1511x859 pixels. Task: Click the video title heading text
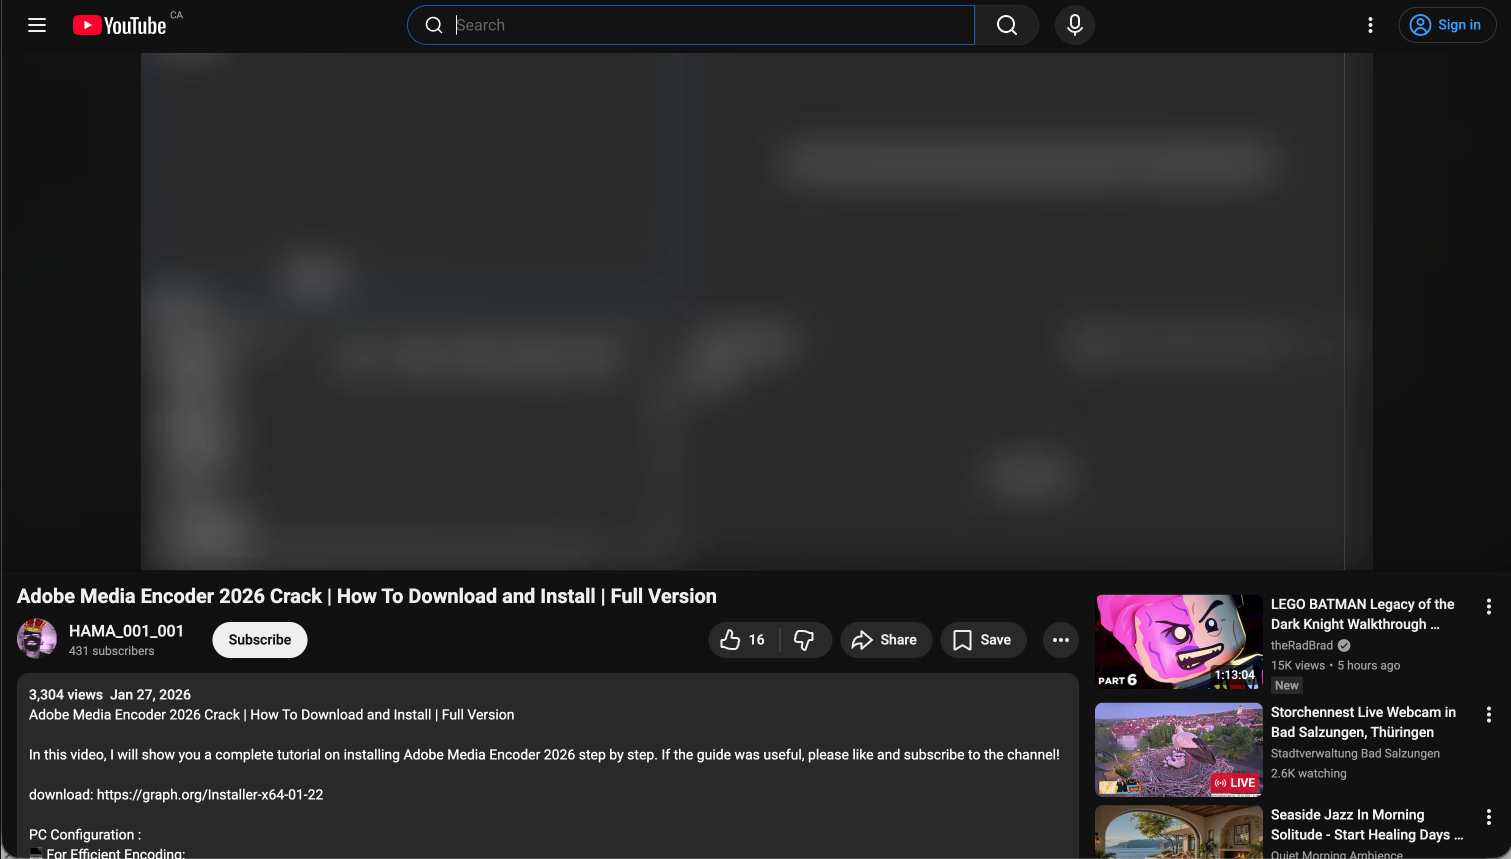point(367,596)
